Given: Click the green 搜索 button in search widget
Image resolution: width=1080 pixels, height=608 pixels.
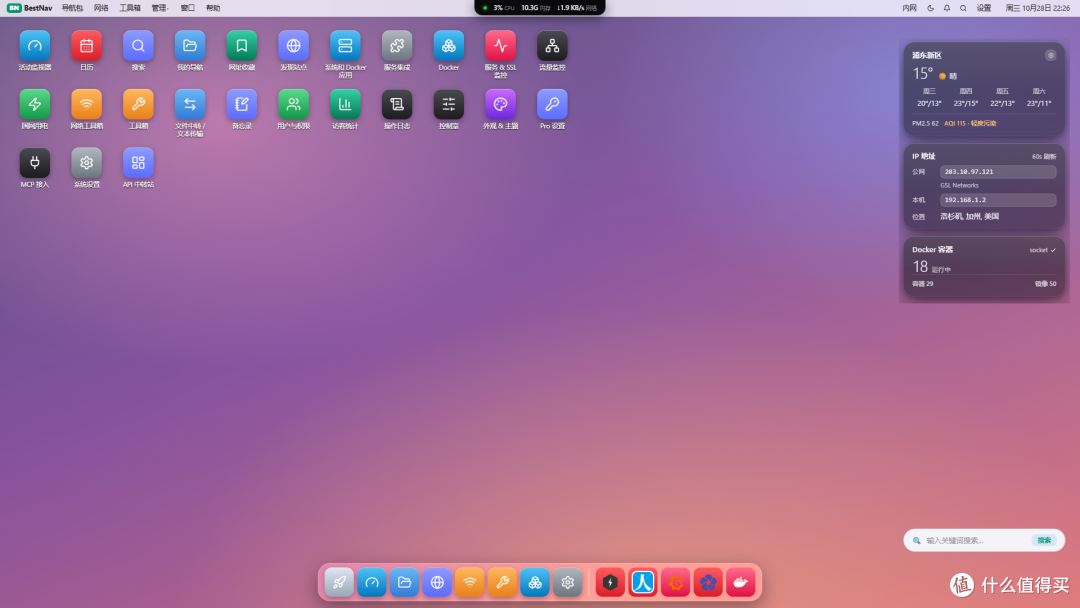Looking at the screenshot, I should 1044,541.
